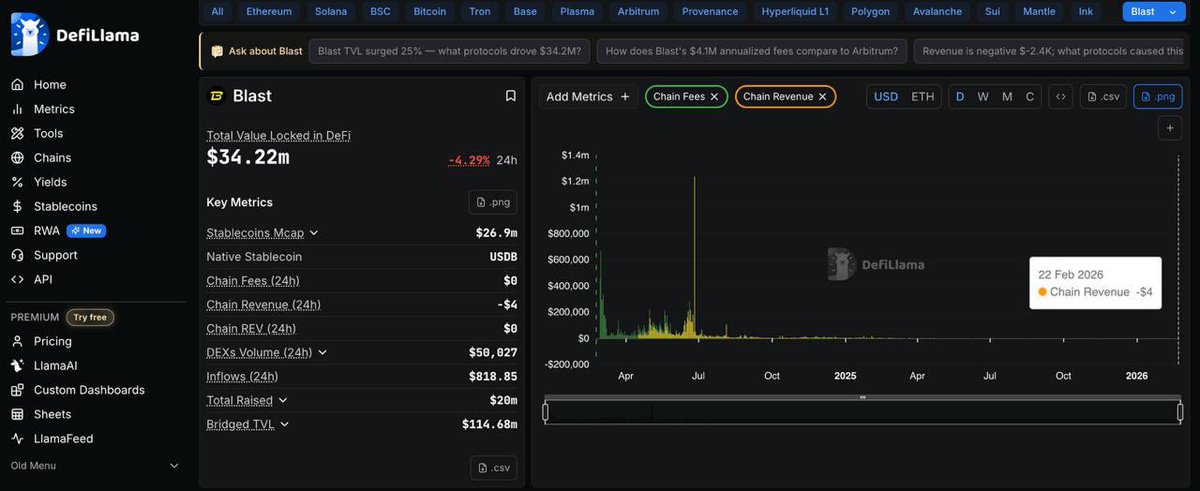Screen dimensions: 1200x491
Task: Click the Pricing person icon
Action: tap(17, 341)
